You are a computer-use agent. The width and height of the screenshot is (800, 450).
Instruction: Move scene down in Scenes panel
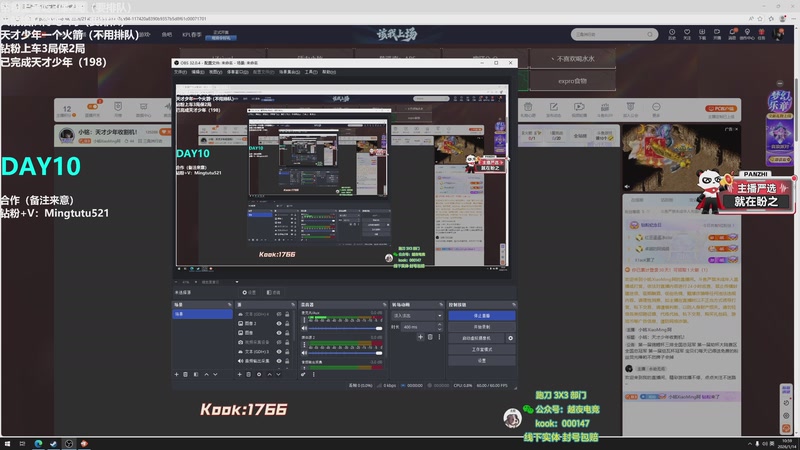coord(215,374)
